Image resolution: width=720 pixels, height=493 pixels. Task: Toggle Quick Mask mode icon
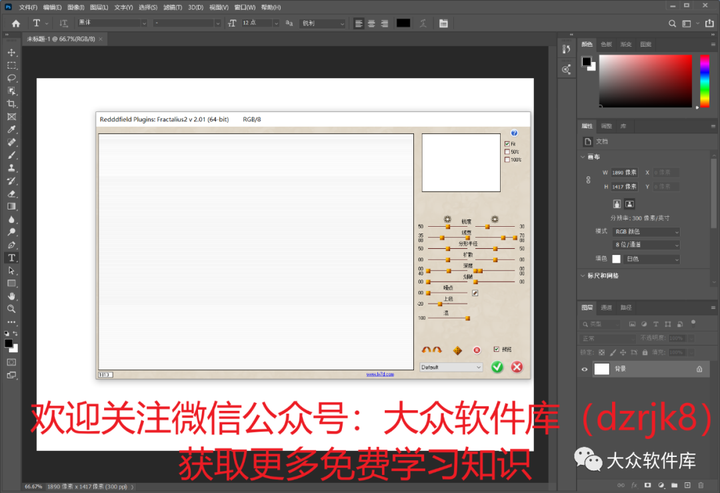coord(11,362)
